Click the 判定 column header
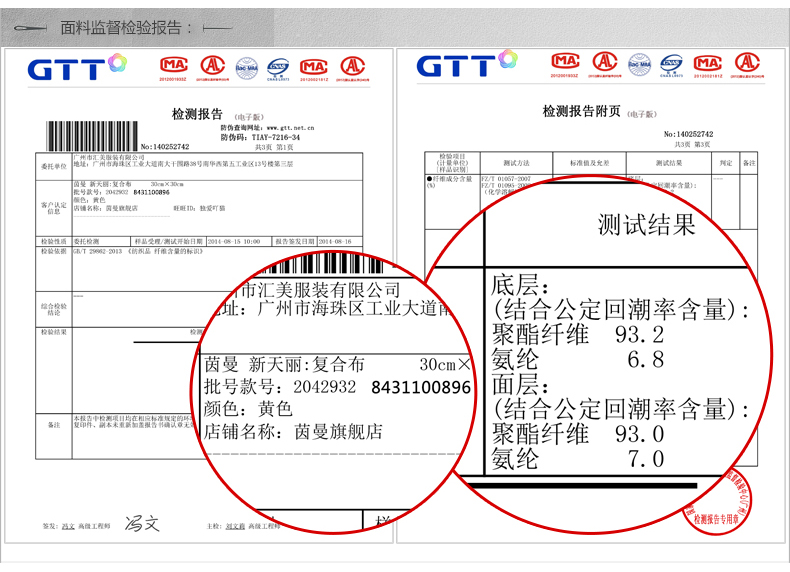The height and width of the screenshot is (572, 790). pyautogui.click(x=726, y=163)
